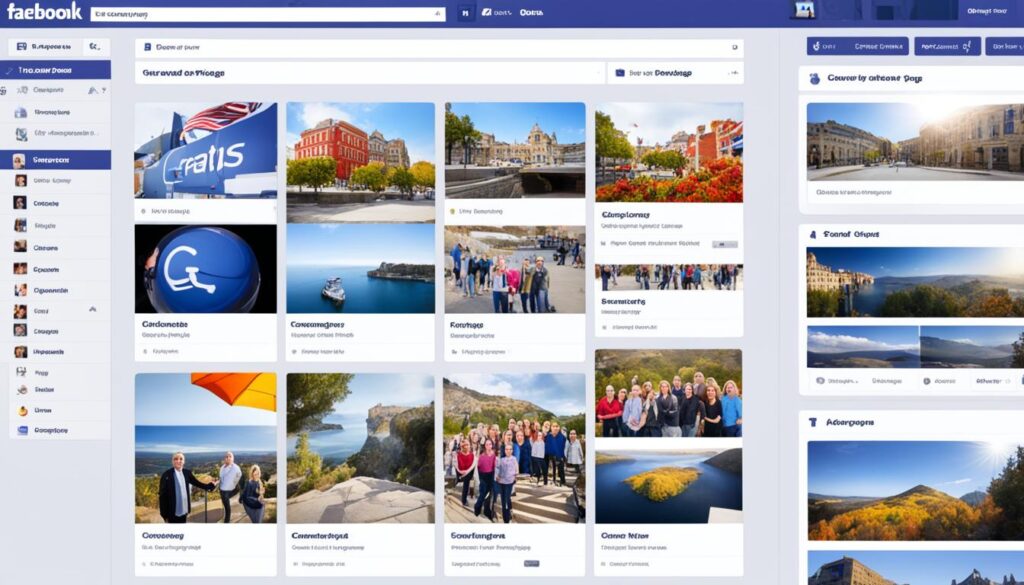Open the profile picture thumbnail in the top bar
This screenshot has height=585, width=1024.
[803, 11]
